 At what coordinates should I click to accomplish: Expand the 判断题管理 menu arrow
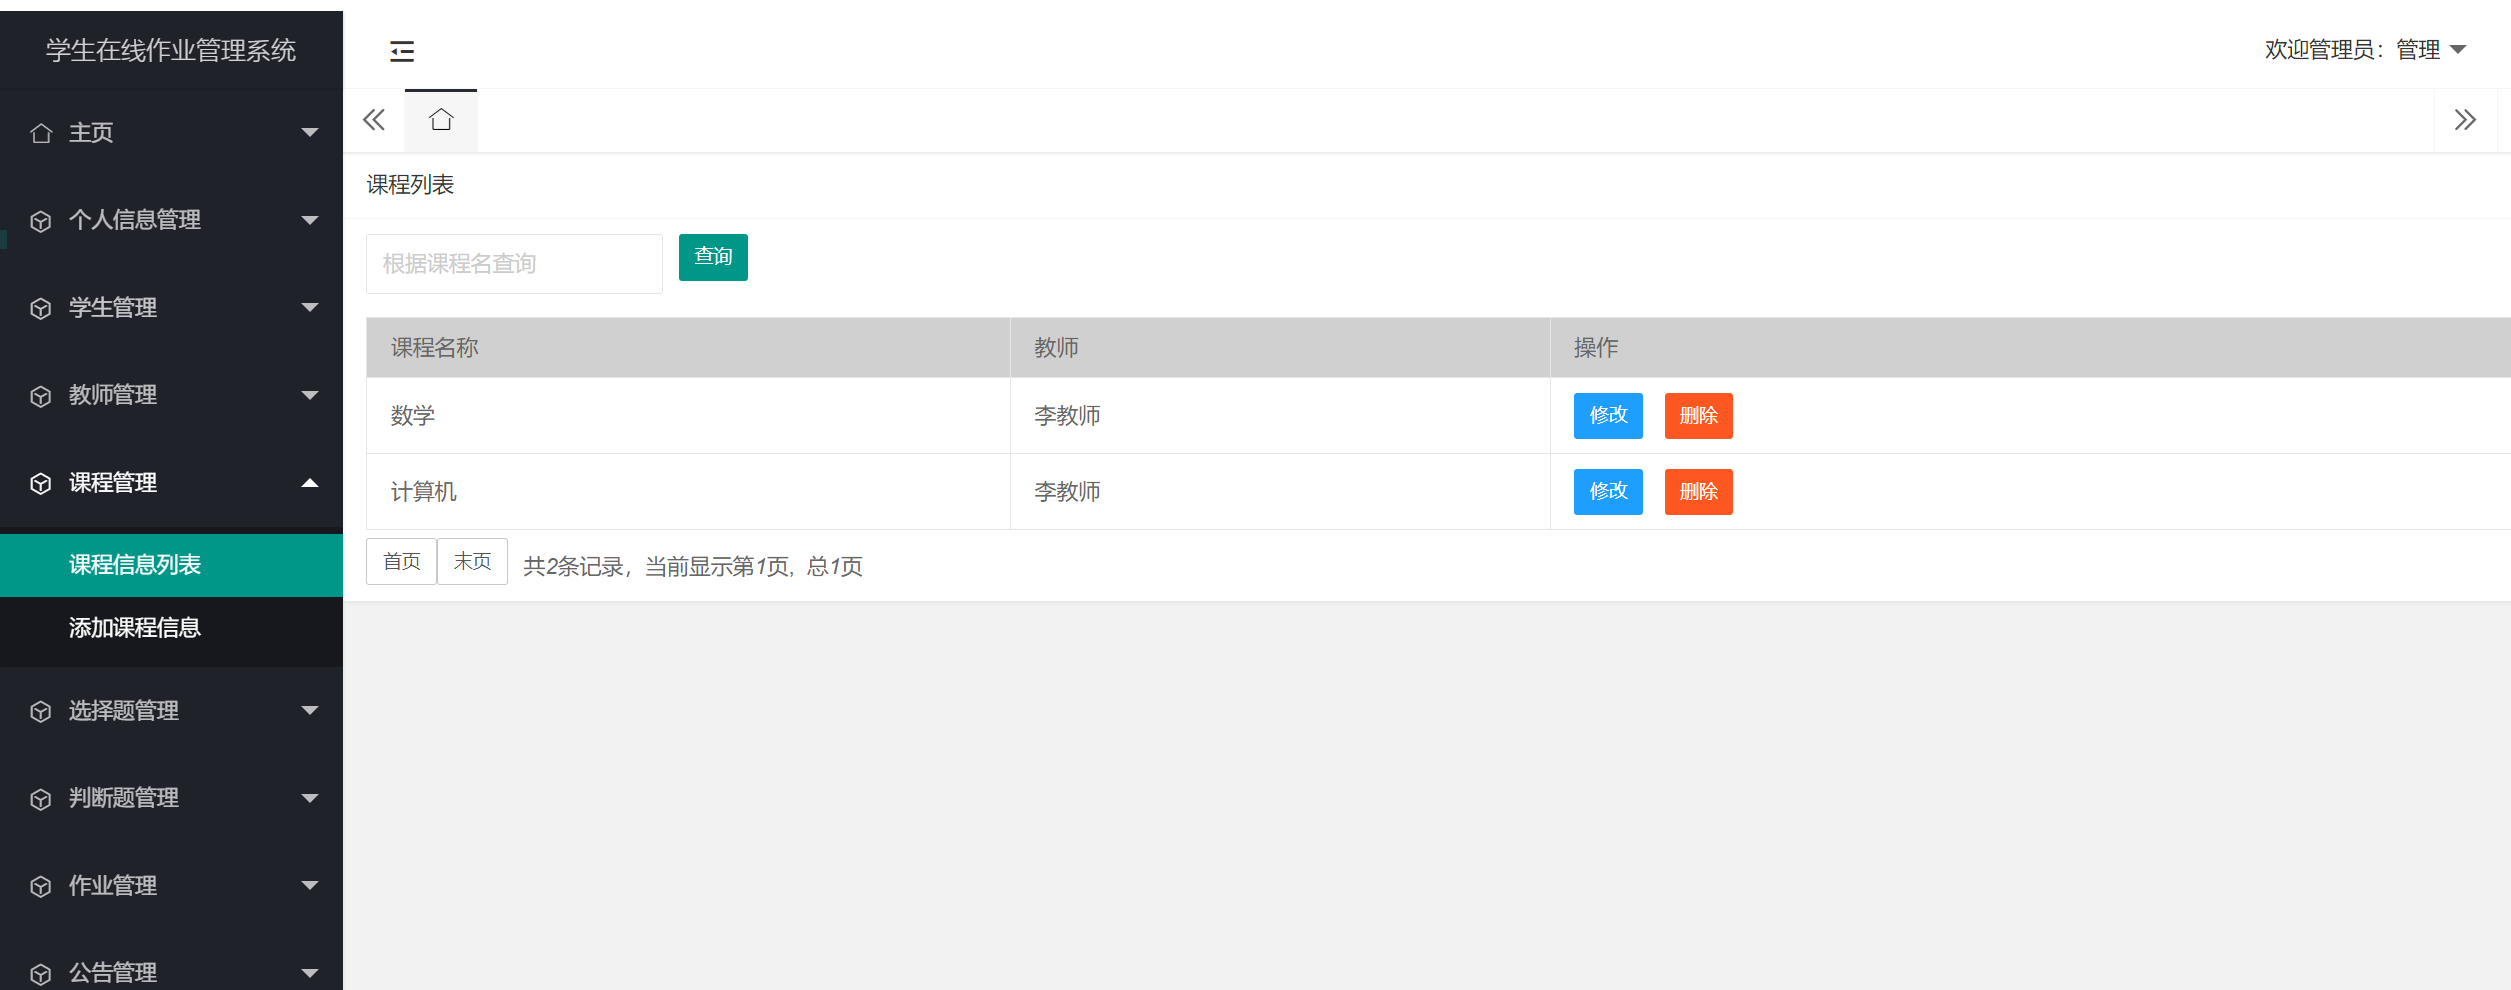click(310, 798)
